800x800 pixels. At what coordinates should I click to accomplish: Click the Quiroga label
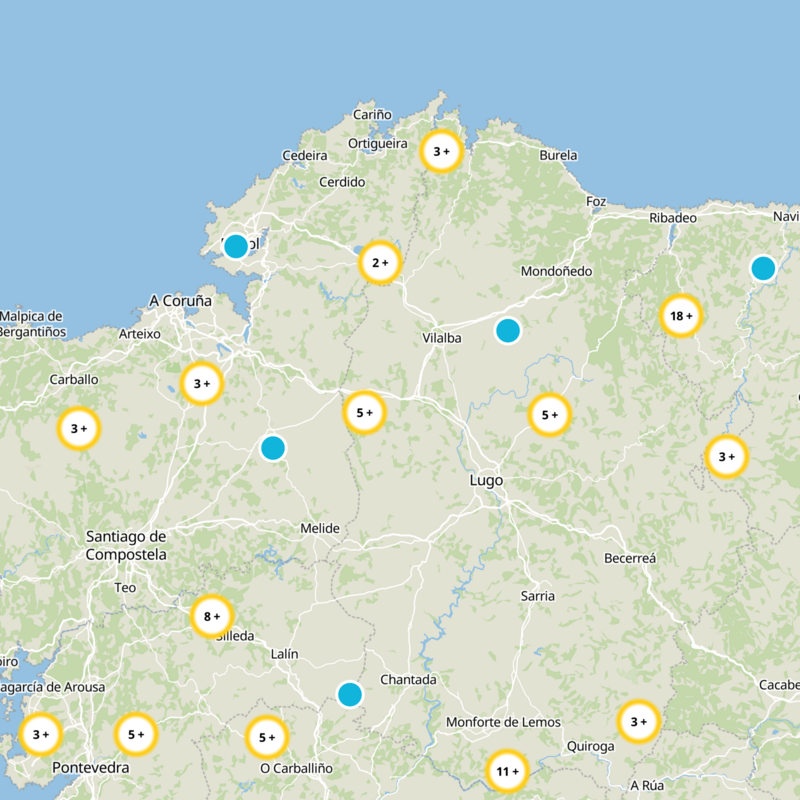[x=591, y=747]
